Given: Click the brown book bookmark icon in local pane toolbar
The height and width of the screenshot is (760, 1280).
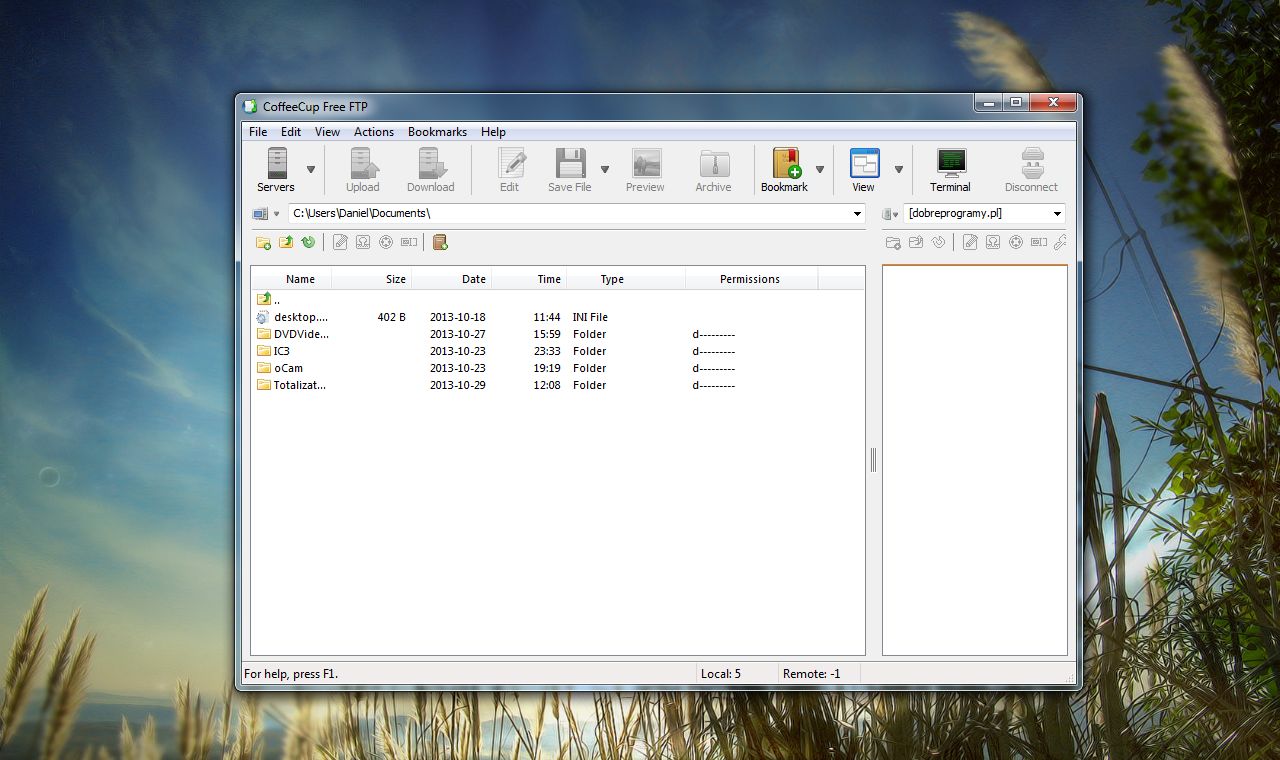Looking at the screenshot, I should (440, 242).
